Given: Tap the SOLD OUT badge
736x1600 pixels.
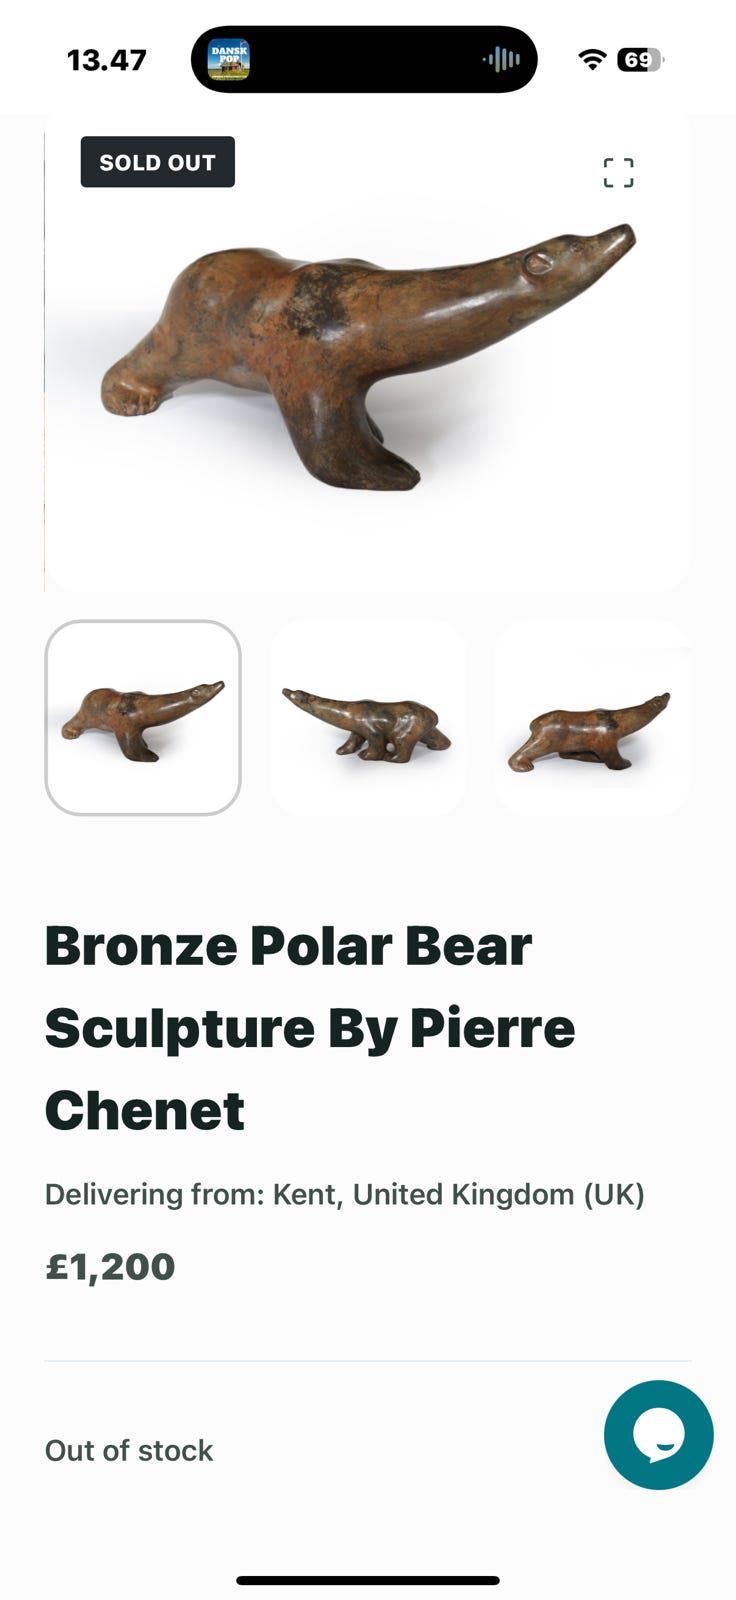Looking at the screenshot, I should pos(158,162).
